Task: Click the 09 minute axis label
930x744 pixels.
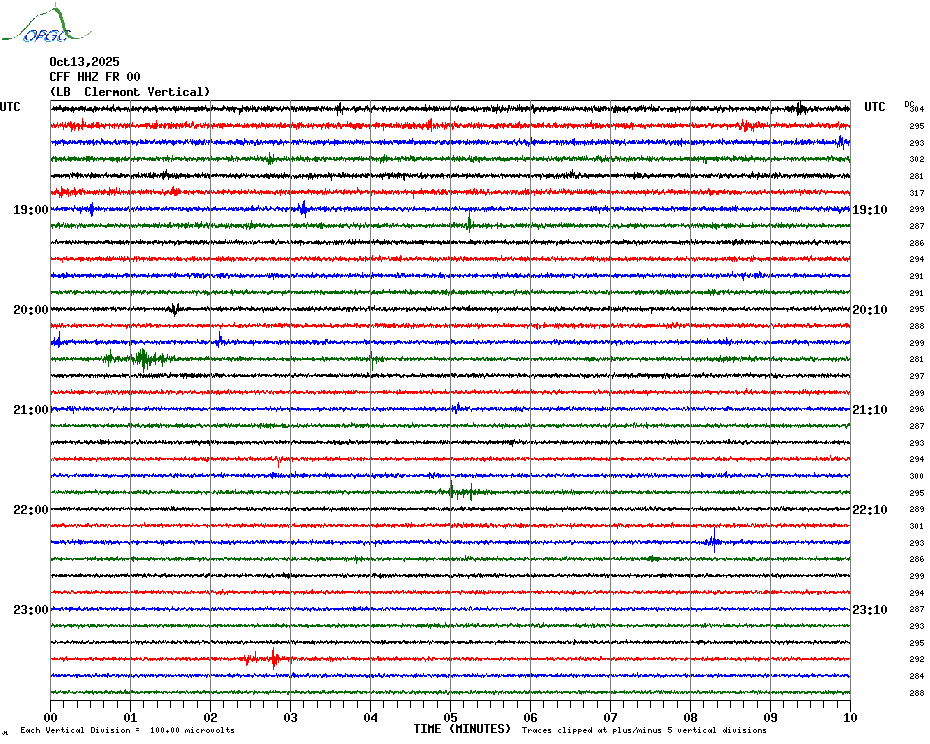Action: [770, 717]
